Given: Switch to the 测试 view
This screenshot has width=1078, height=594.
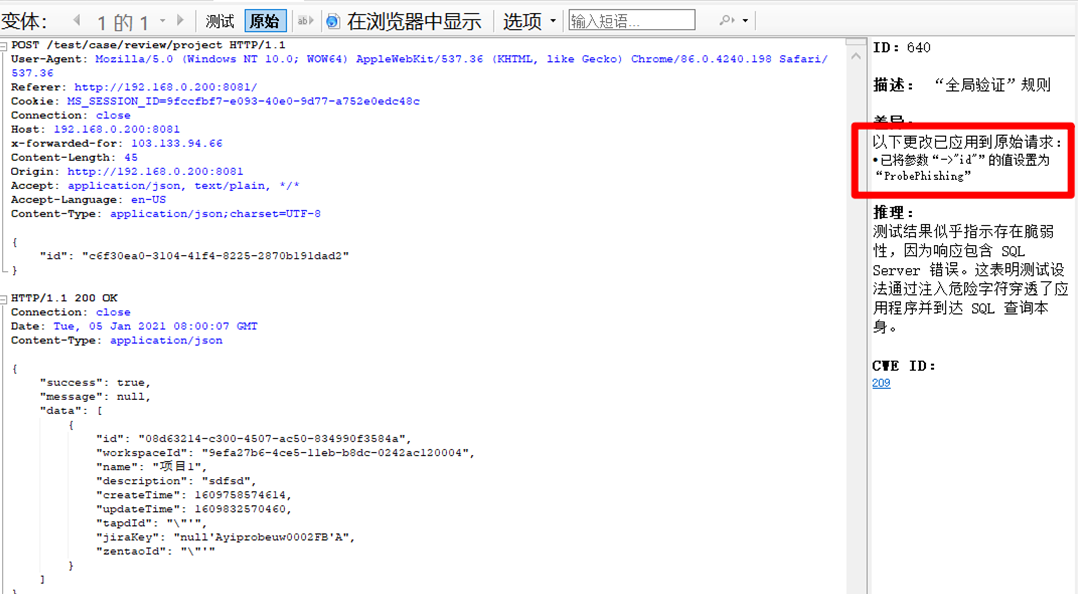Looking at the screenshot, I should [220, 21].
